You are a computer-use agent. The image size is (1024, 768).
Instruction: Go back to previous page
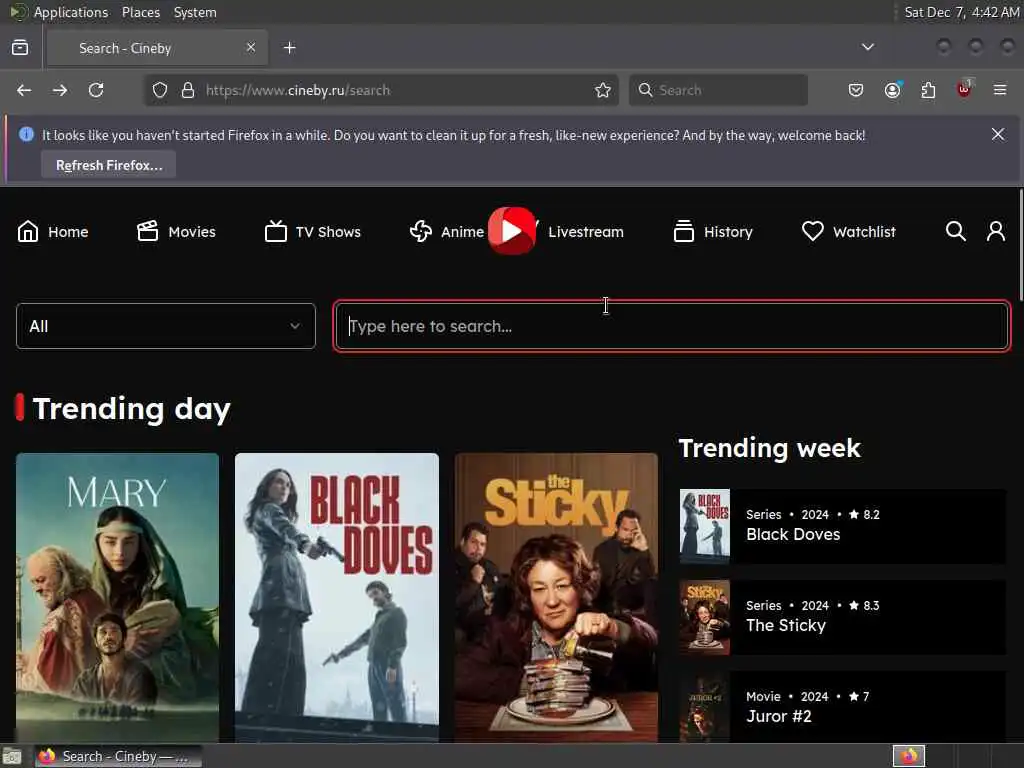tap(24, 90)
